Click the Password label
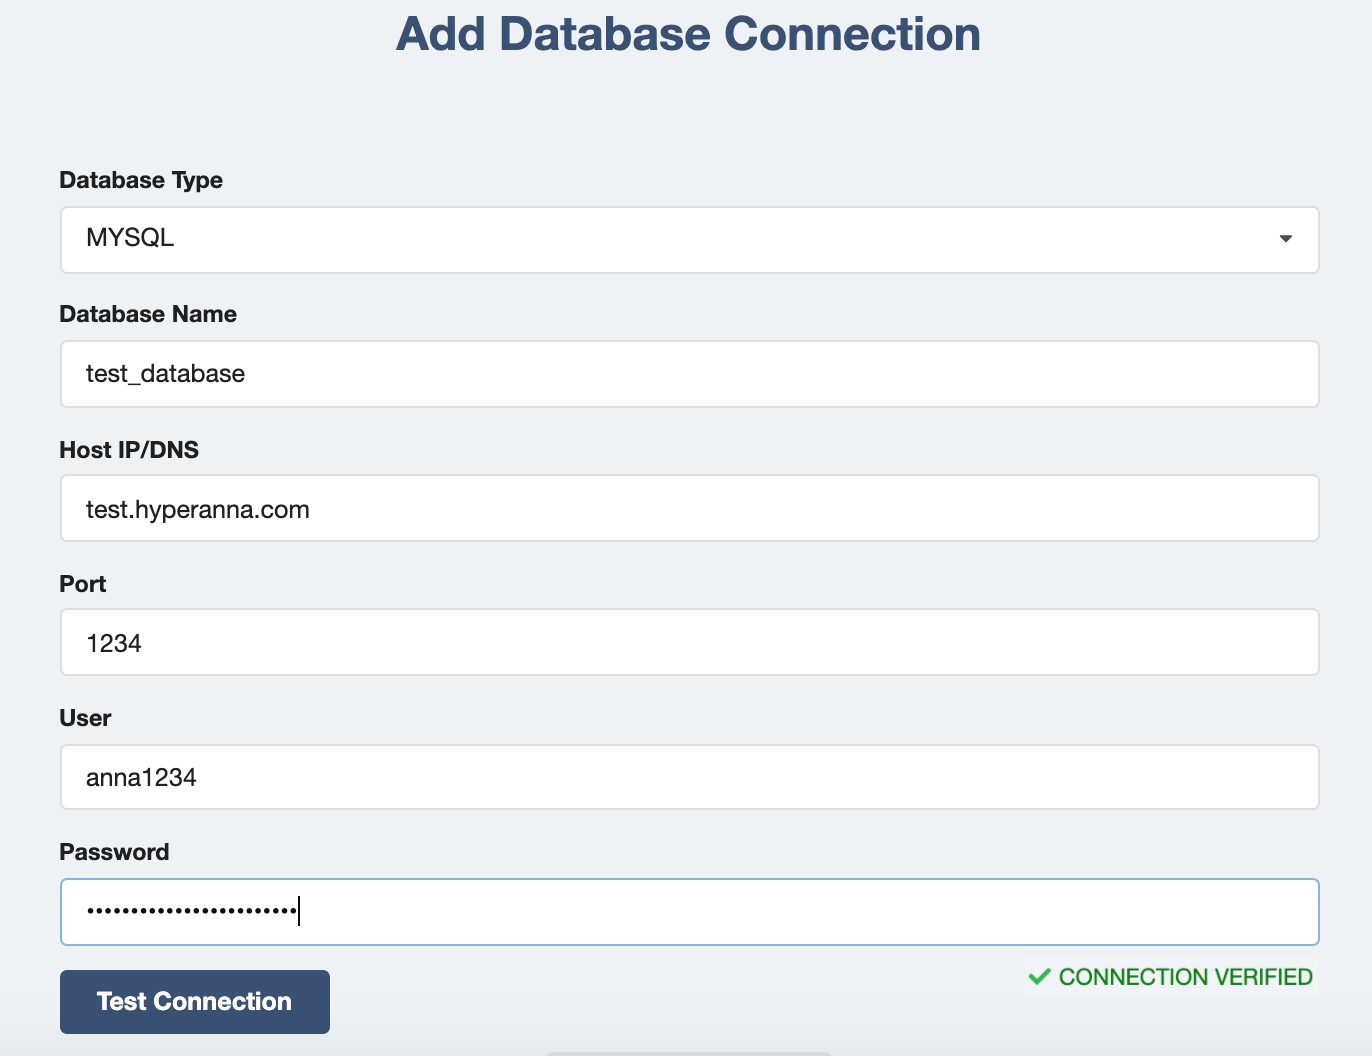1372x1056 pixels. coord(114,852)
